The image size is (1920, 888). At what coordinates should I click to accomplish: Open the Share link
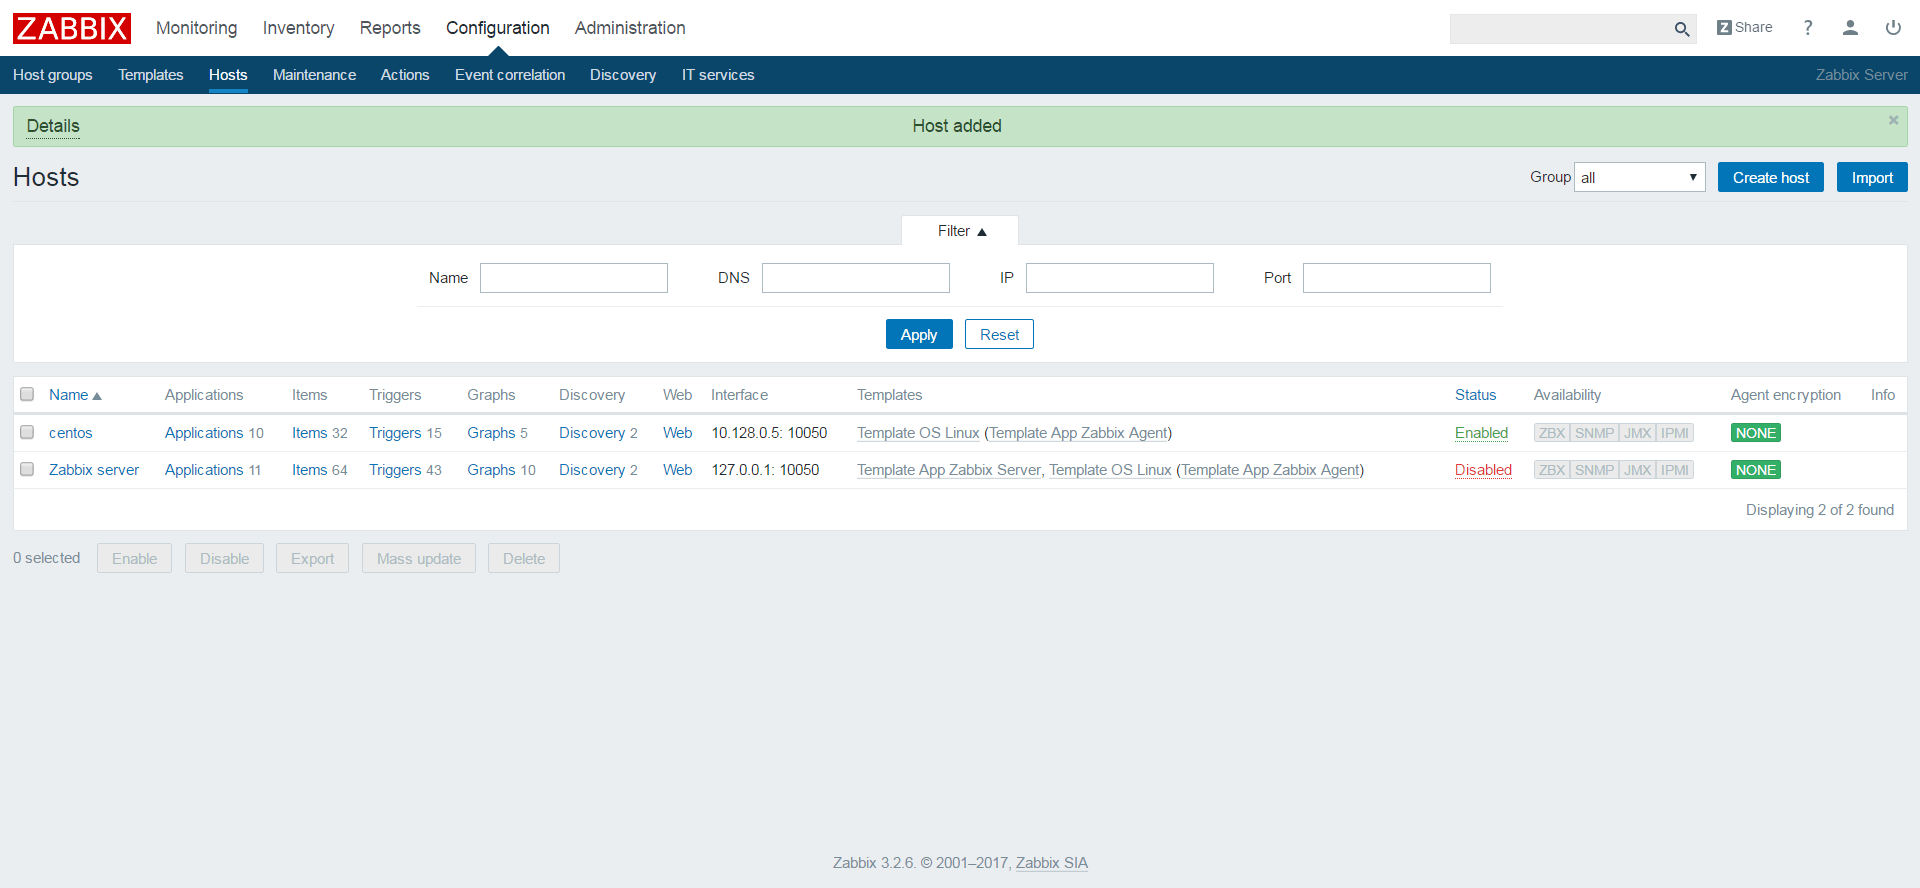(1744, 27)
